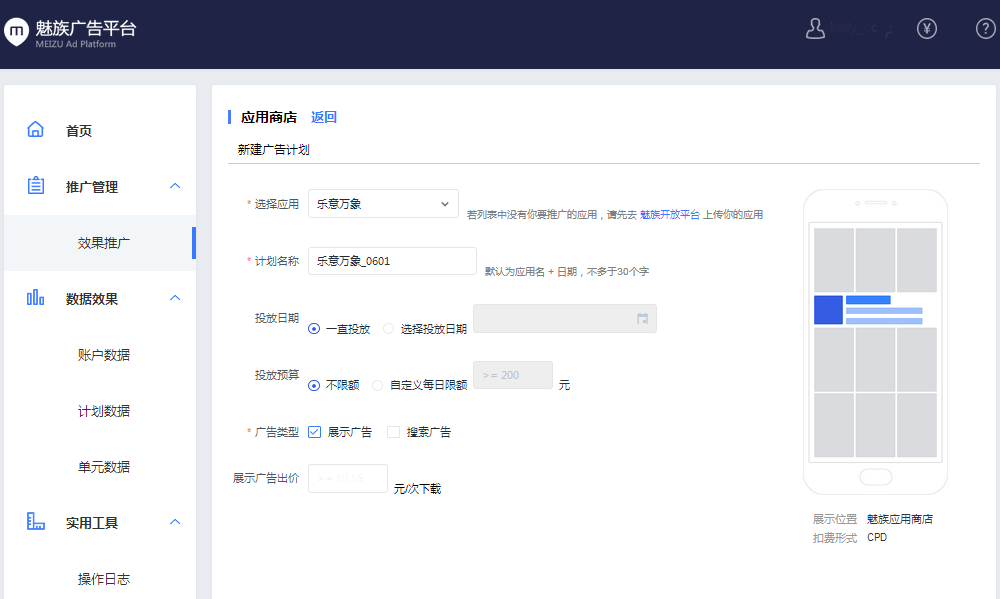Collapse the 推广管理 section
Viewport: 1000px width, 599px height.
point(174,186)
